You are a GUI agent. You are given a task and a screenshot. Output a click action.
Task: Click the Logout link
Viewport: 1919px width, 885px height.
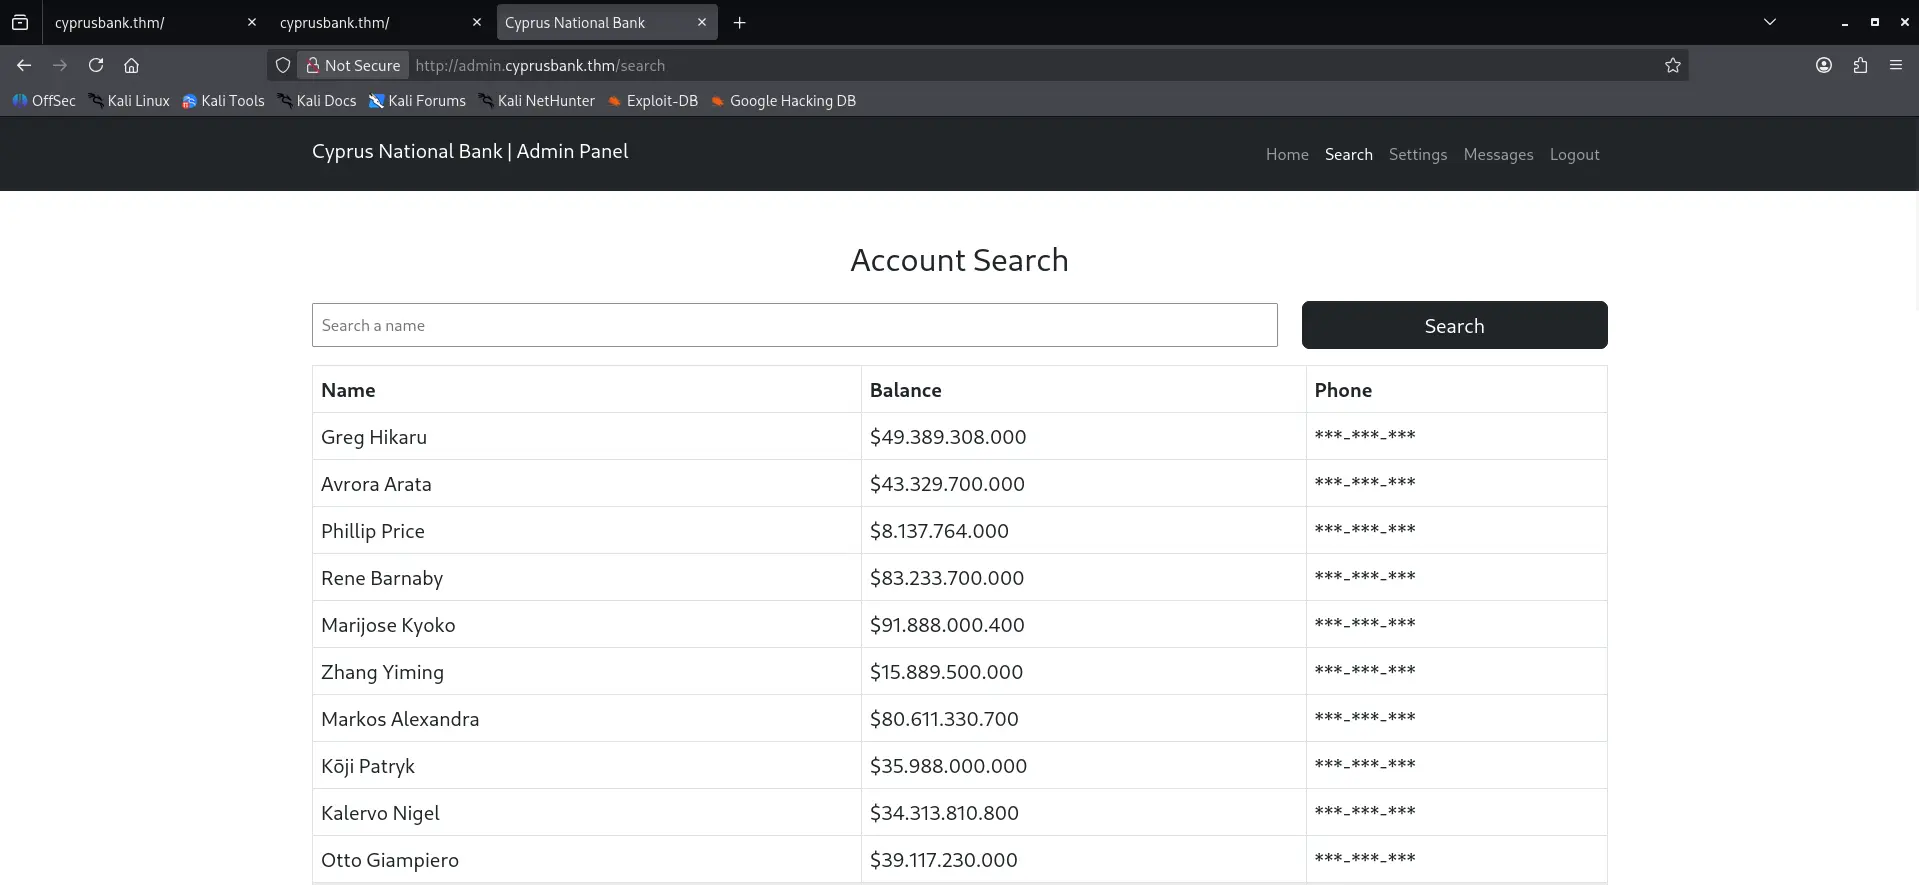coord(1574,154)
